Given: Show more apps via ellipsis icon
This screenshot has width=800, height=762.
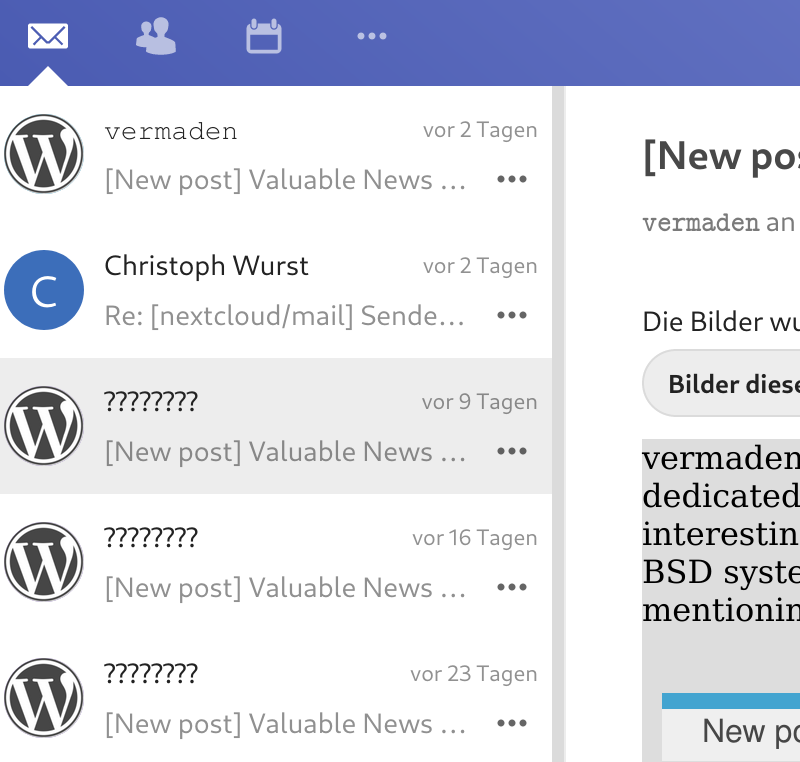Looking at the screenshot, I should (x=371, y=36).
